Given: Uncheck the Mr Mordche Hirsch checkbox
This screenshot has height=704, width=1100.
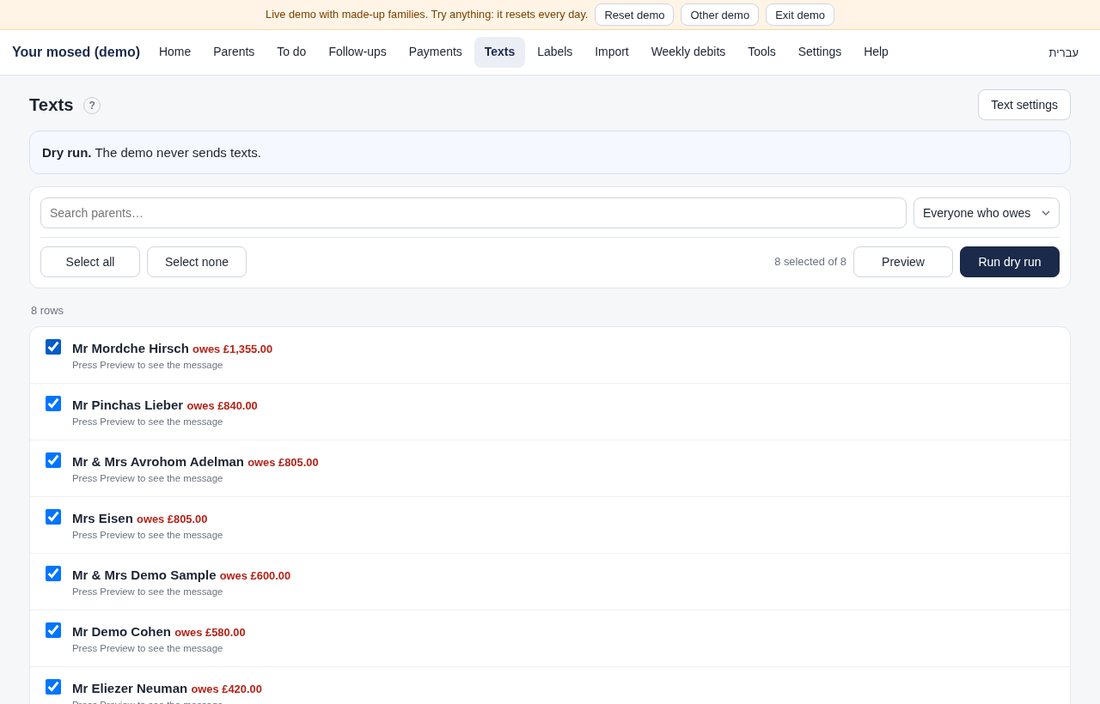Looking at the screenshot, I should tap(53, 347).
